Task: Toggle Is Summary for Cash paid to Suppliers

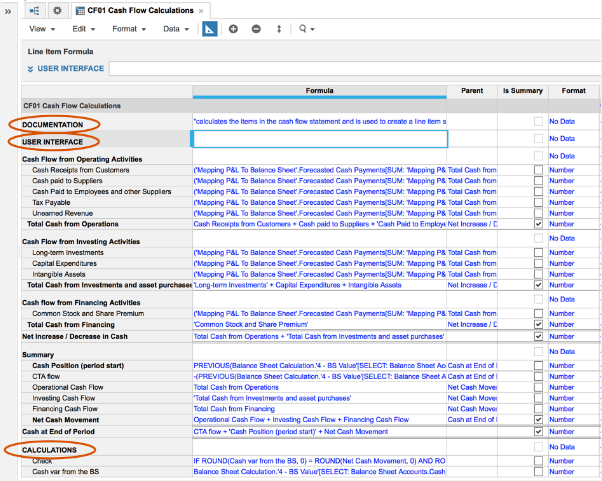Action: click(x=538, y=180)
